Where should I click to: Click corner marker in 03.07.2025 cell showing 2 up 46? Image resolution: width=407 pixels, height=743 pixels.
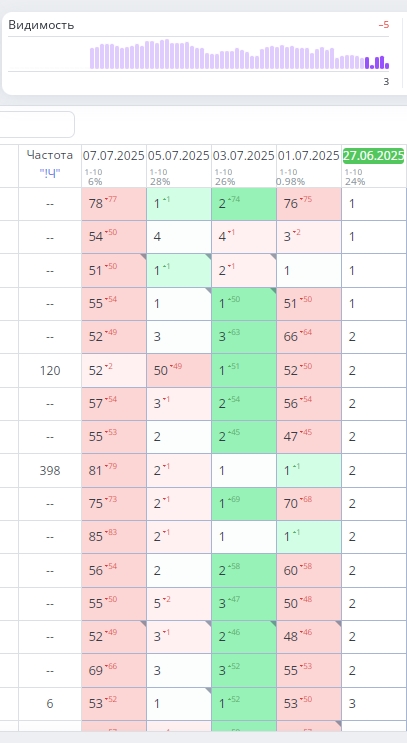273,624
